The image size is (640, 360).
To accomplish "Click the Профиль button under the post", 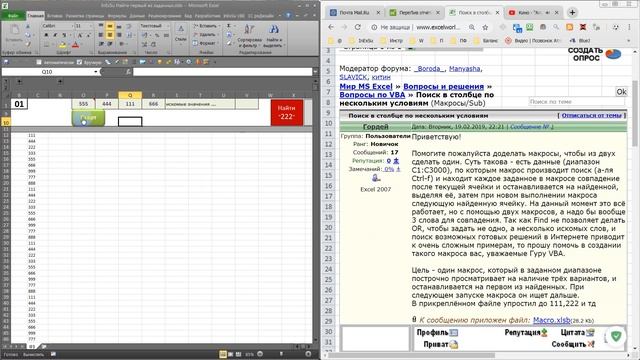I will tap(437, 333).
